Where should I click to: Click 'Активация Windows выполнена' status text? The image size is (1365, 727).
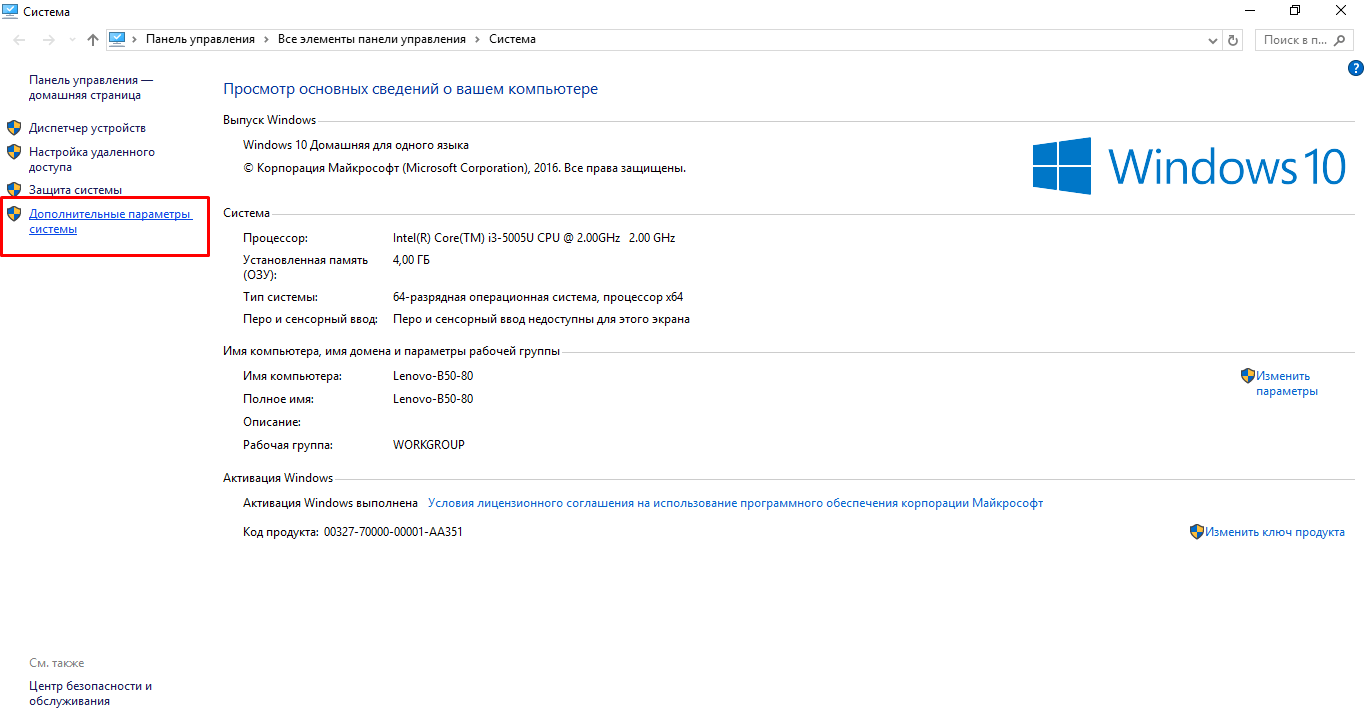point(330,503)
